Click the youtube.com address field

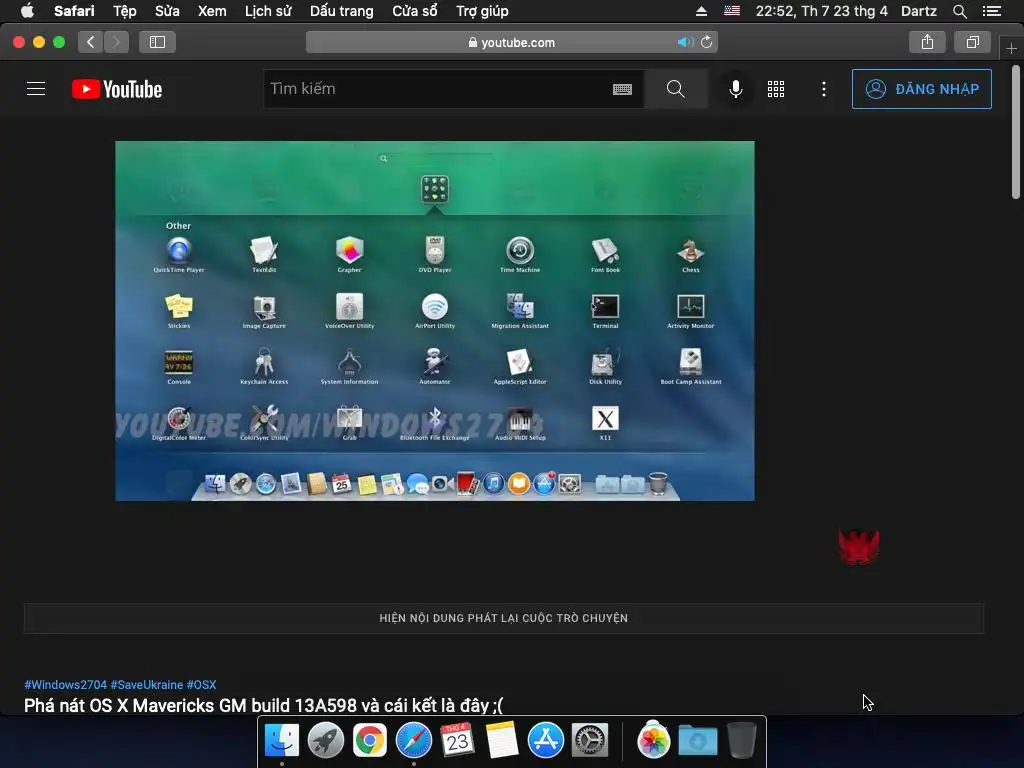[x=511, y=42]
